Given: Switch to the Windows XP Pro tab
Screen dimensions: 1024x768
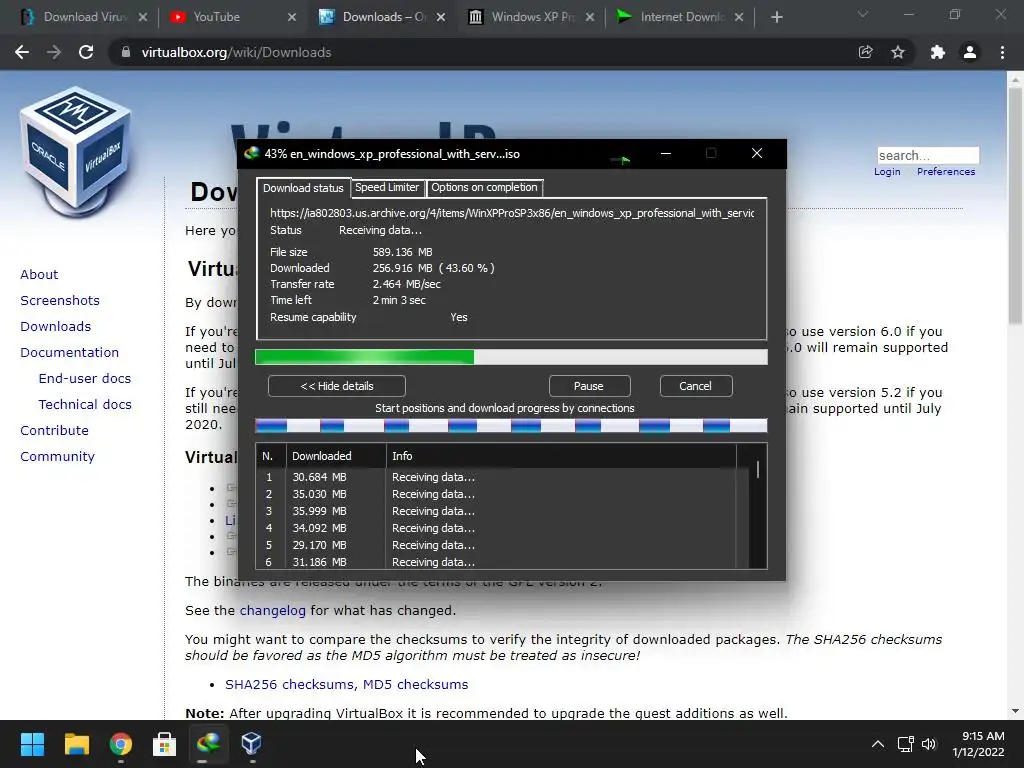Looking at the screenshot, I should pos(532,17).
